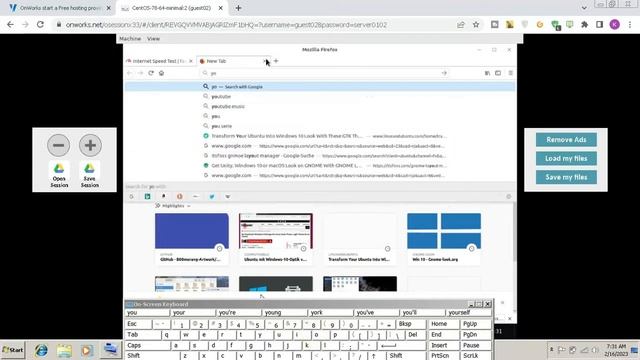Toggle Insert key on on-screen keyboard
Screen dimensions: 640x360
pyautogui.click(x=444, y=345)
